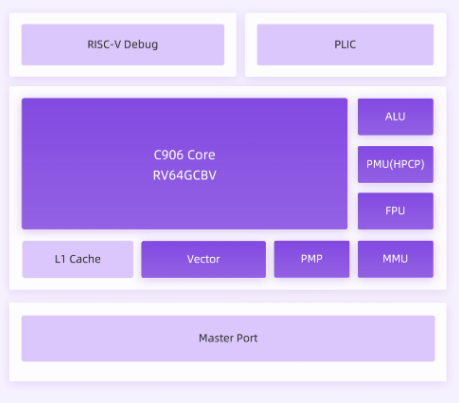
Task: Select the PLIC block
Action: tap(345, 45)
